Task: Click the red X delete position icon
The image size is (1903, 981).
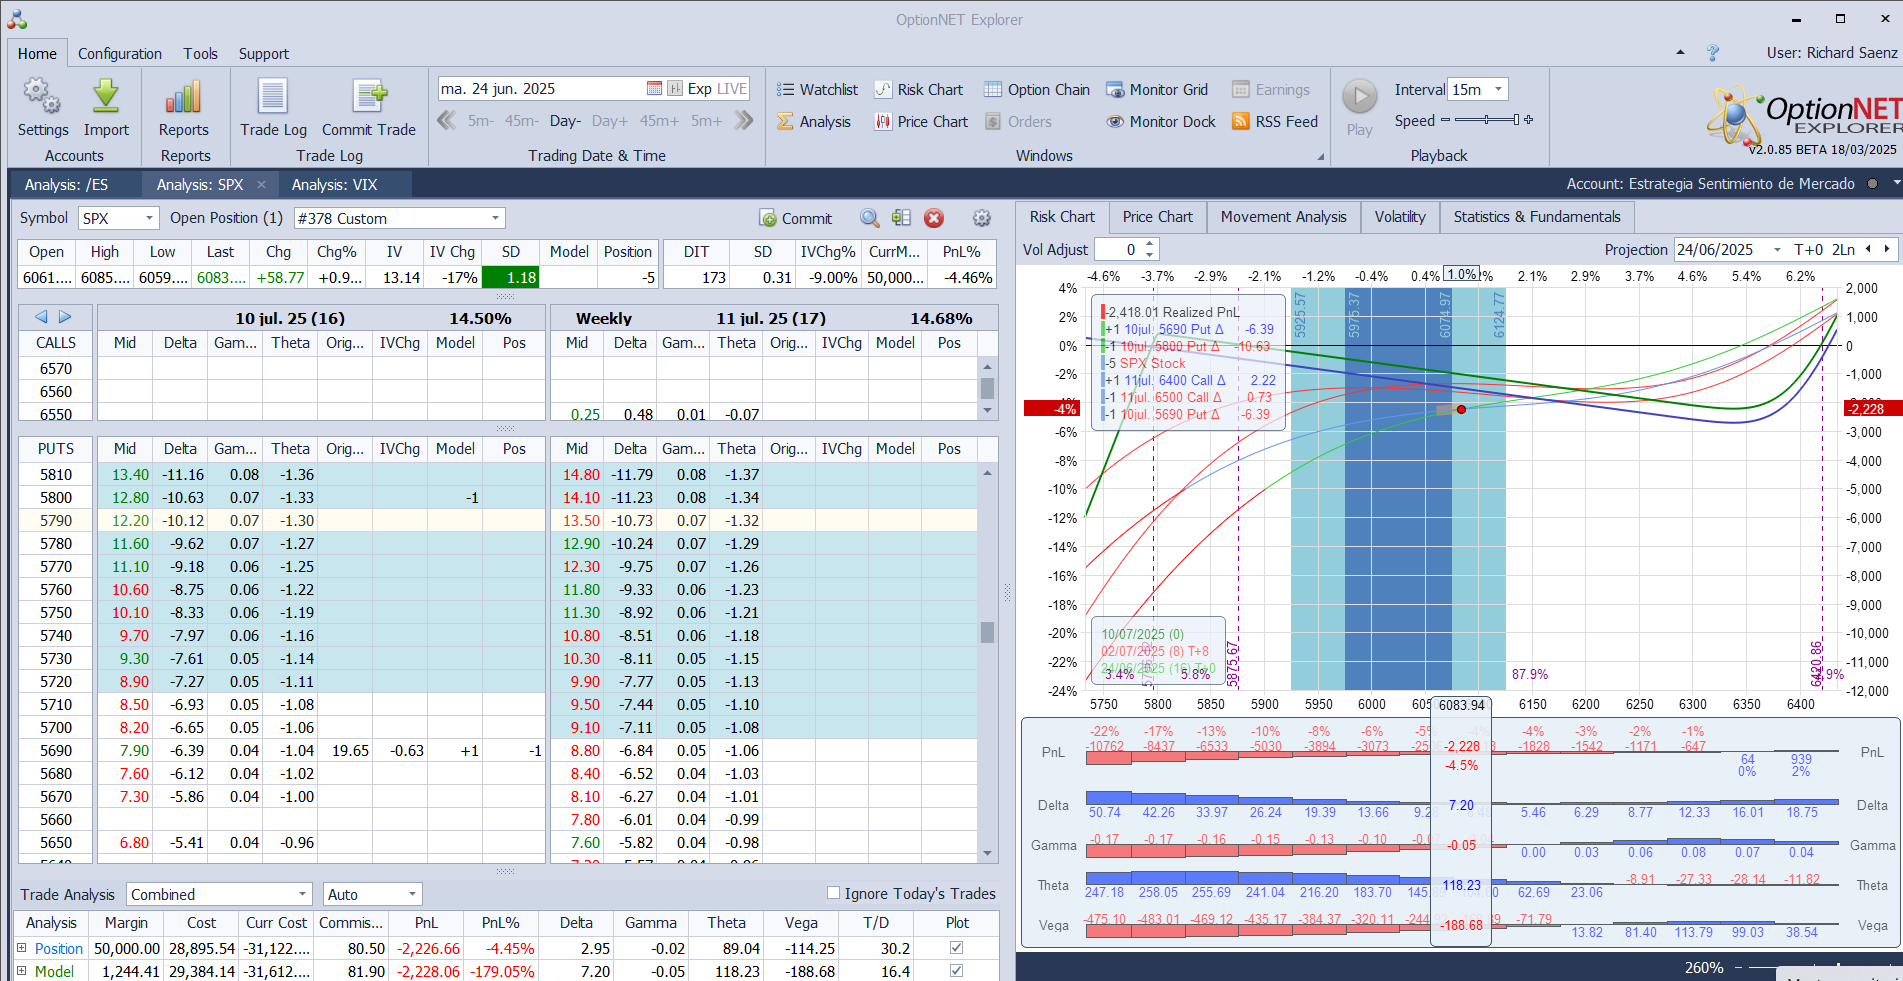Action: point(934,218)
